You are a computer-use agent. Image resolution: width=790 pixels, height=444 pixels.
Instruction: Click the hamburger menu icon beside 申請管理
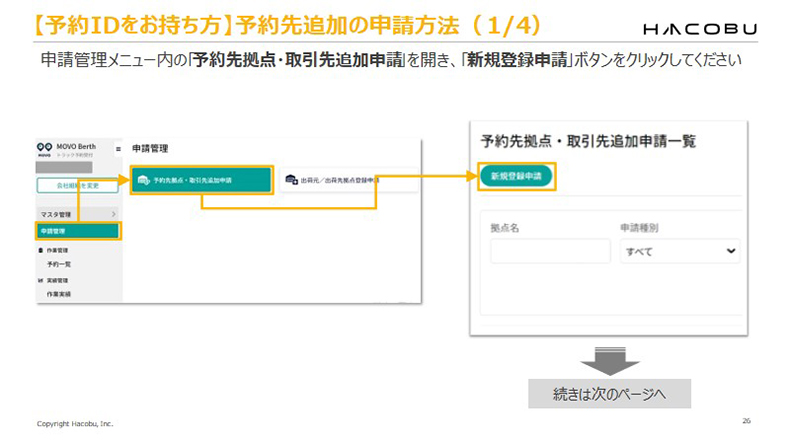point(120,148)
